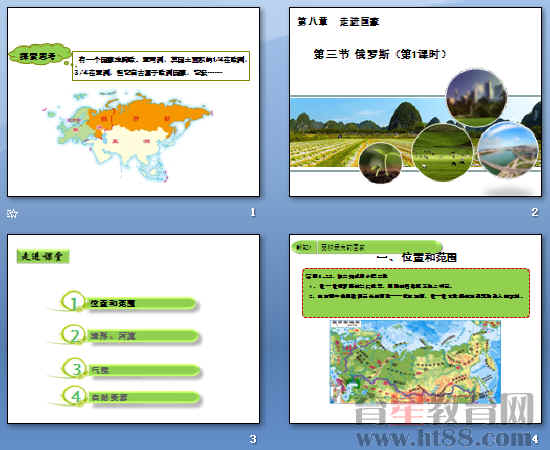The width and height of the screenshot is (550, 450).
Task: Click the green tab header at top of slide 4
Action: click(366, 247)
